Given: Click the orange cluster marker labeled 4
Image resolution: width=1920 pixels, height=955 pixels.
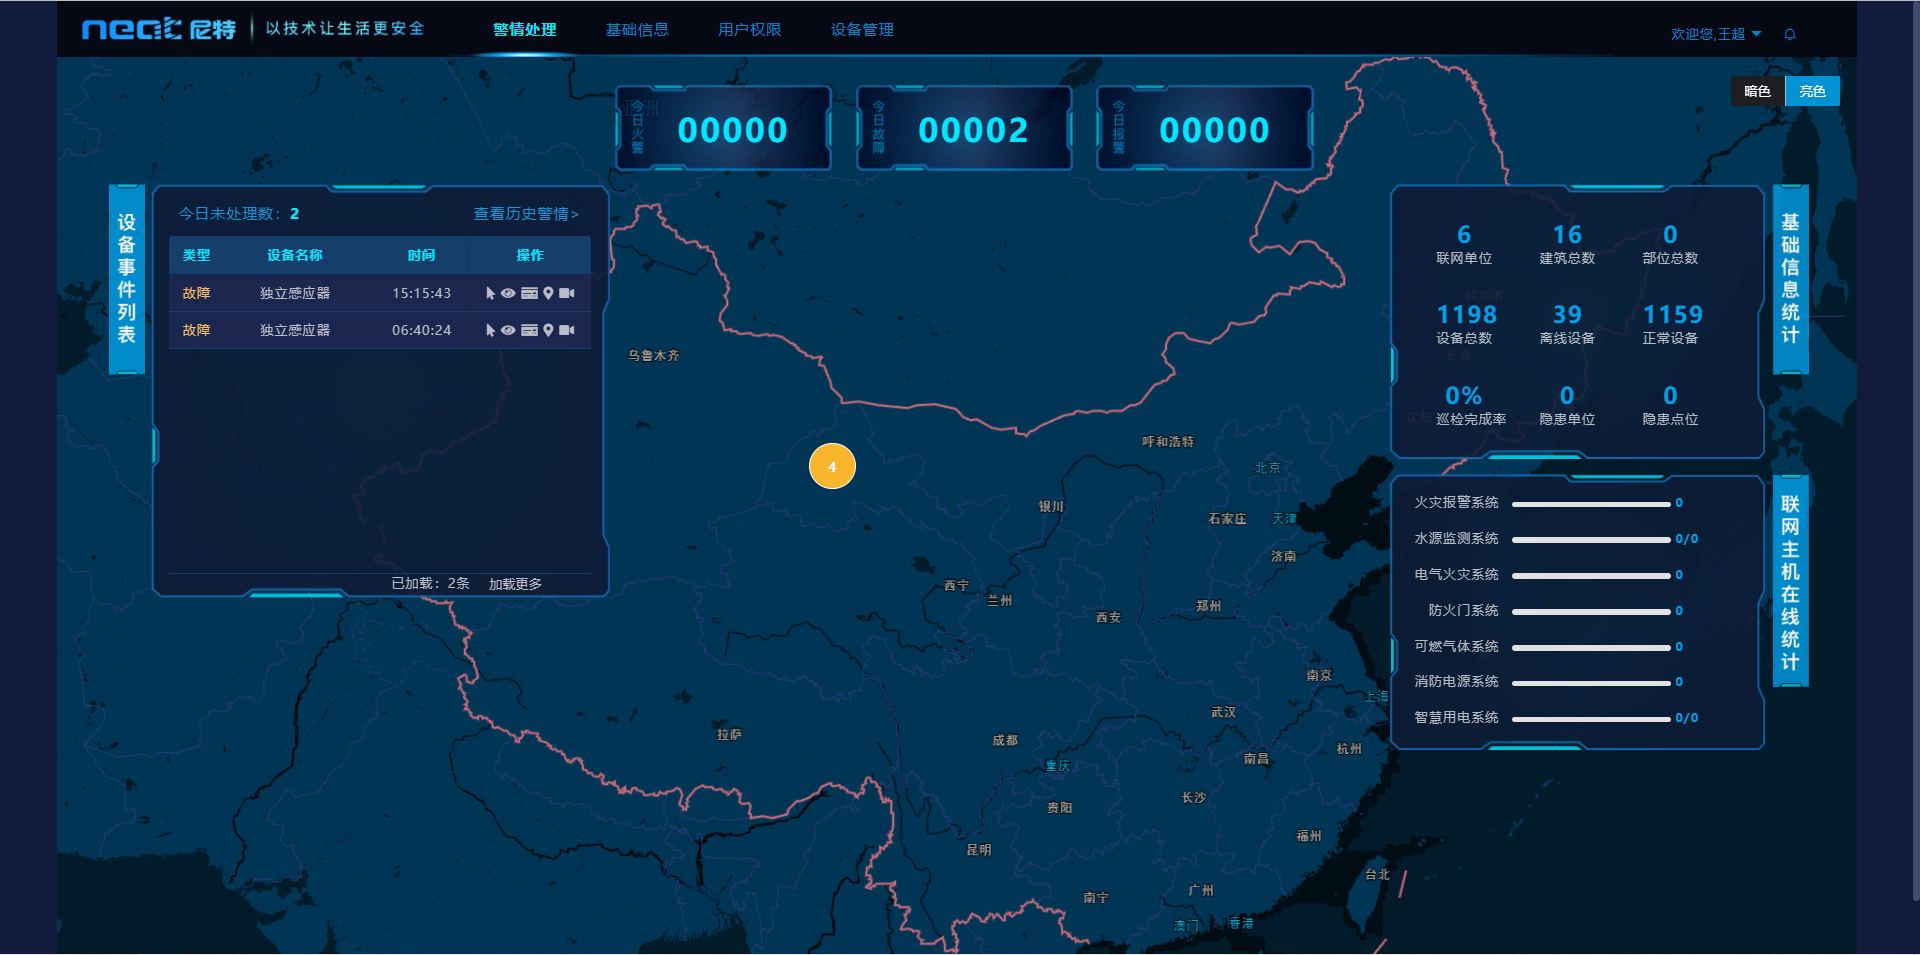Looking at the screenshot, I should click(x=832, y=467).
